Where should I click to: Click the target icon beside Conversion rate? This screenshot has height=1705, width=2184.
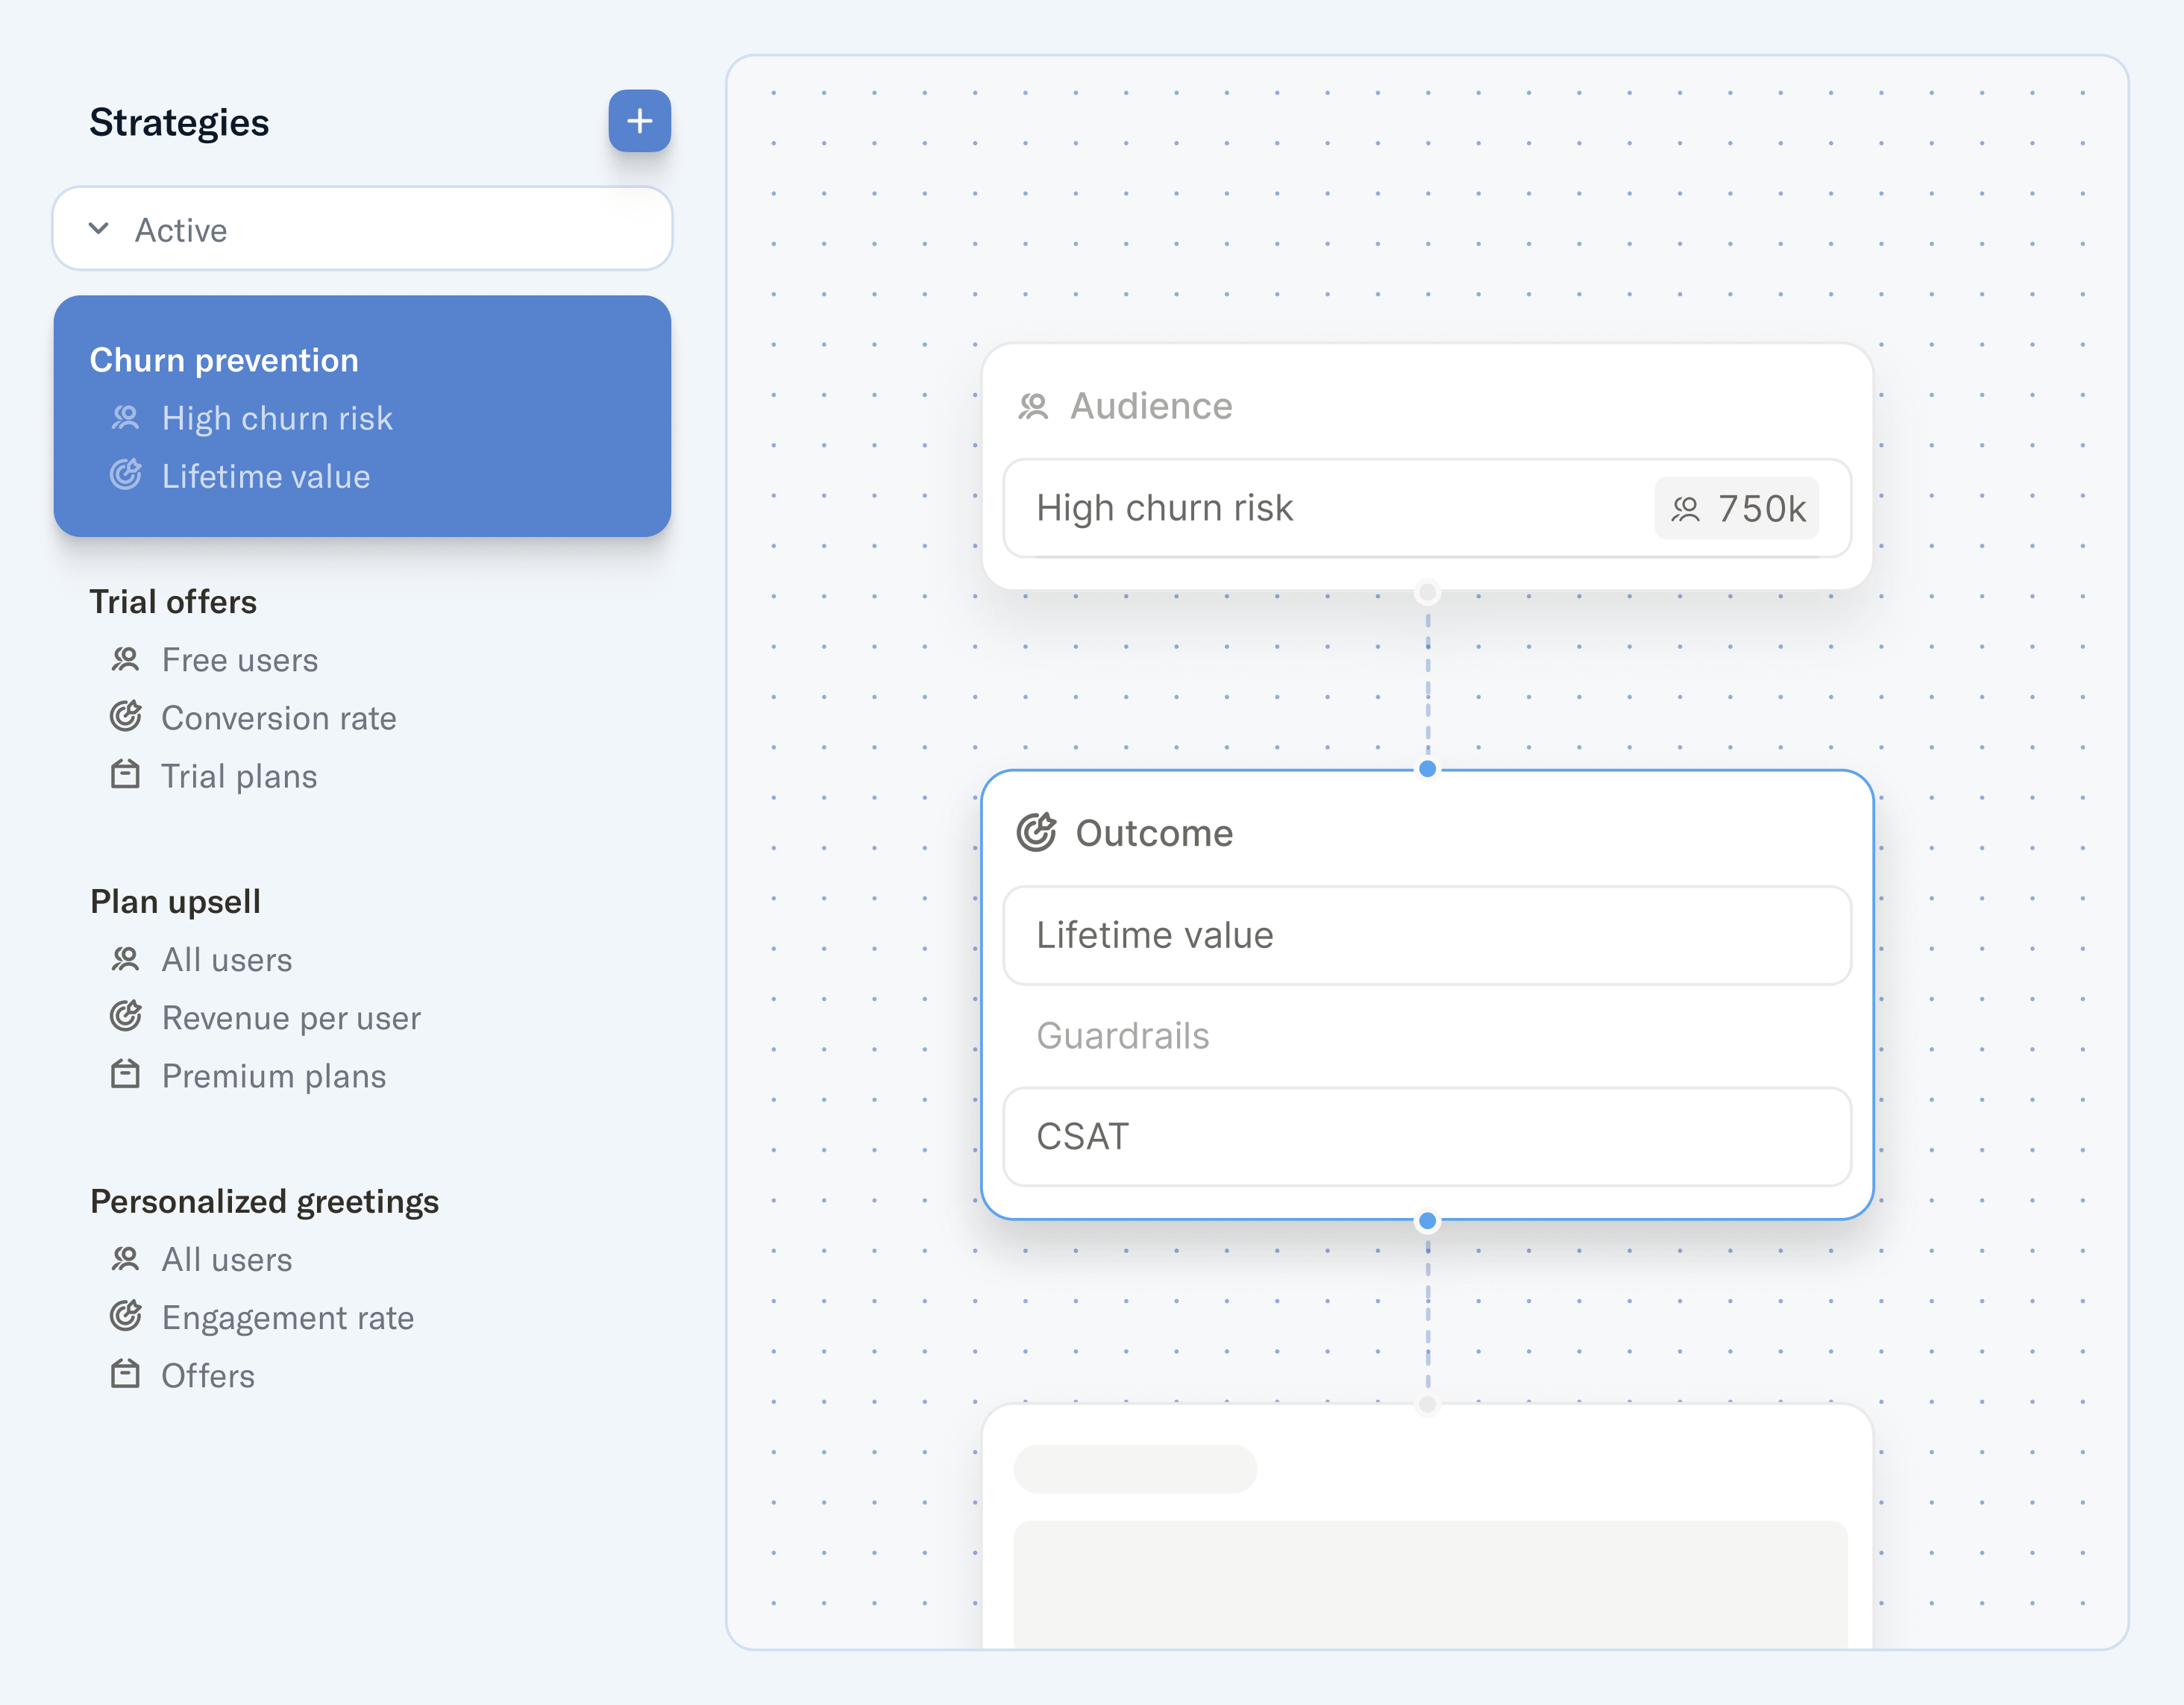[x=125, y=717]
